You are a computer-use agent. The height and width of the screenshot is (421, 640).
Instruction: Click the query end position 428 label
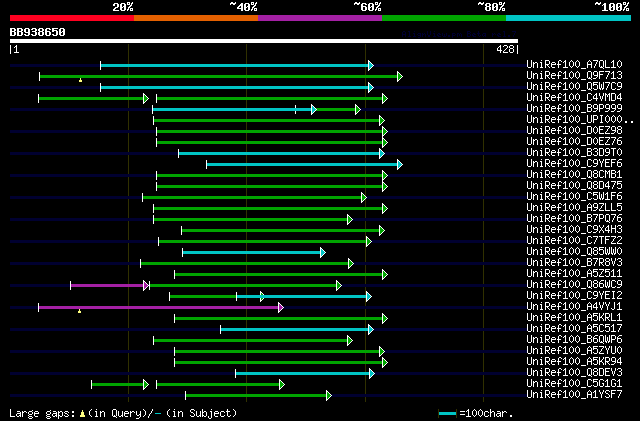pos(505,49)
